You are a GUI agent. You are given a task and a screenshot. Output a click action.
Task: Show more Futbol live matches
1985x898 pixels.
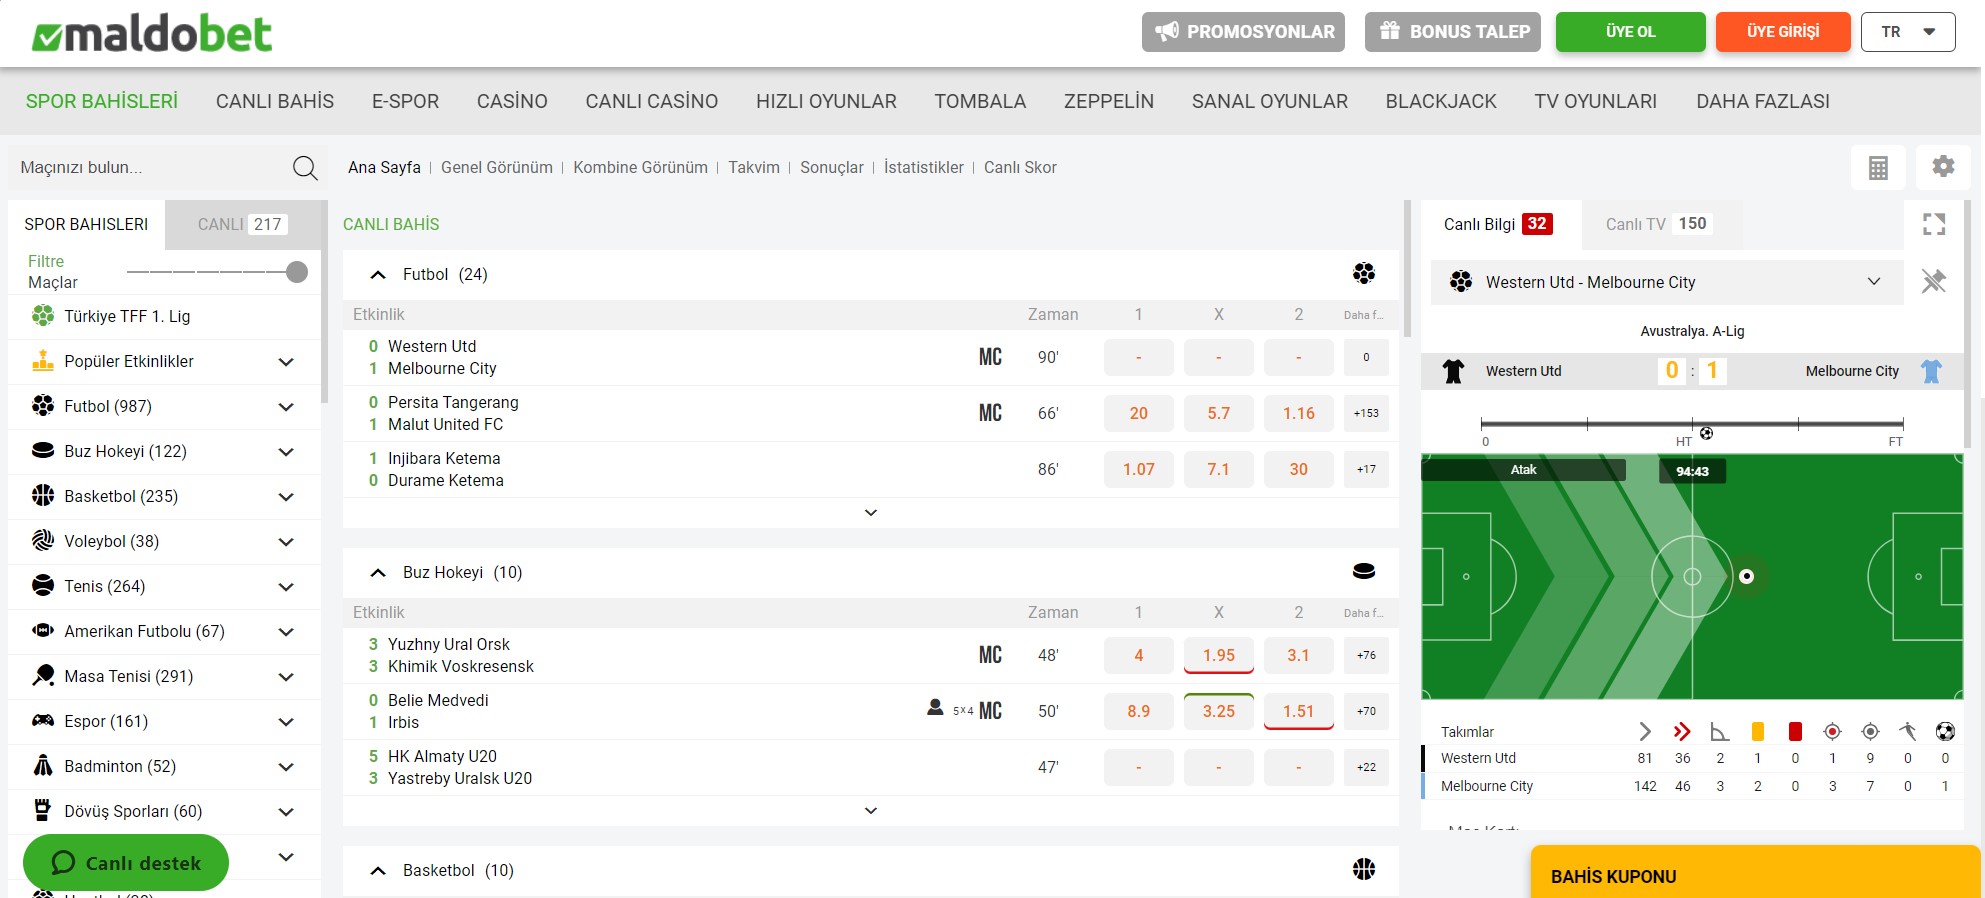[870, 512]
